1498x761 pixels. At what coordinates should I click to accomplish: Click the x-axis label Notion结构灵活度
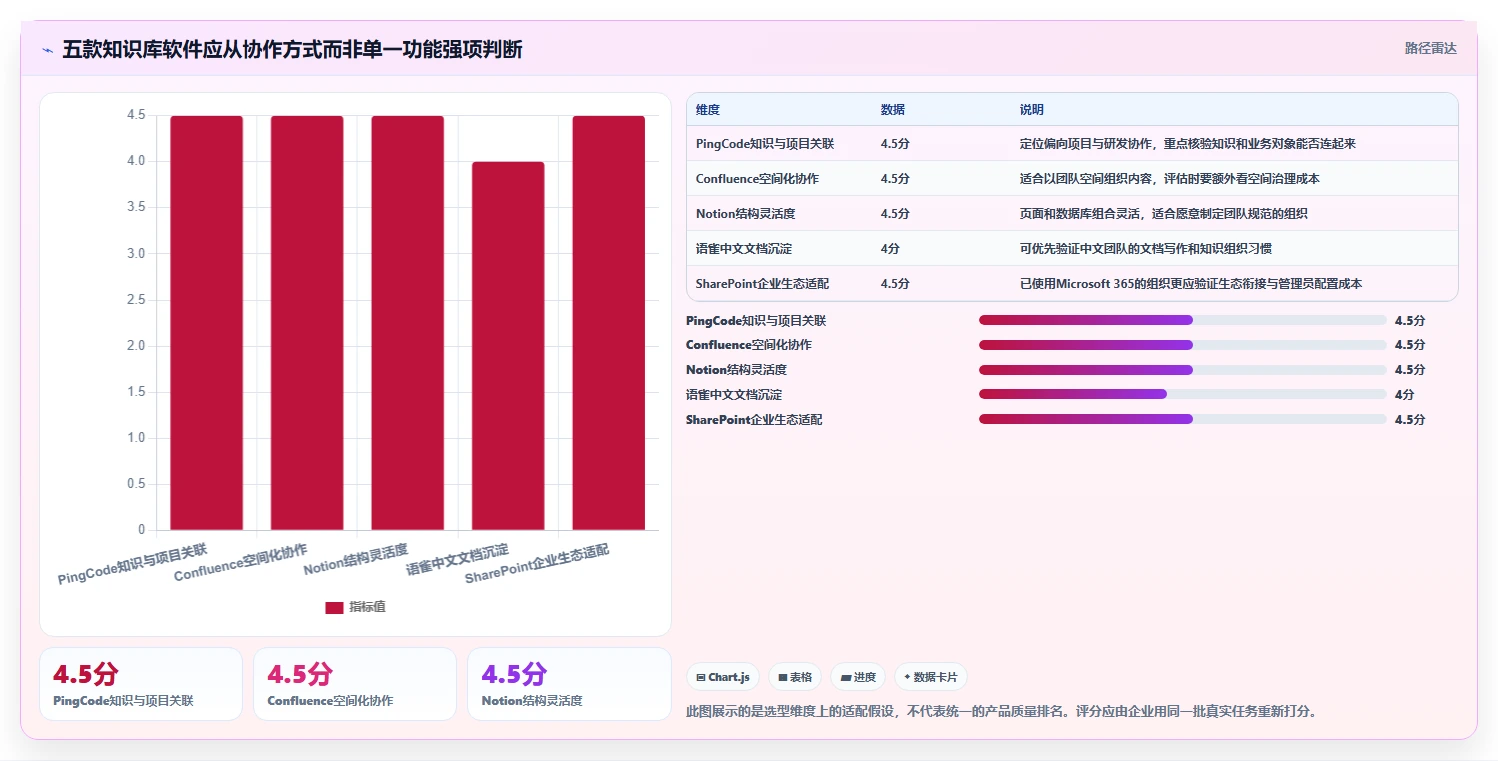pos(356,561)
